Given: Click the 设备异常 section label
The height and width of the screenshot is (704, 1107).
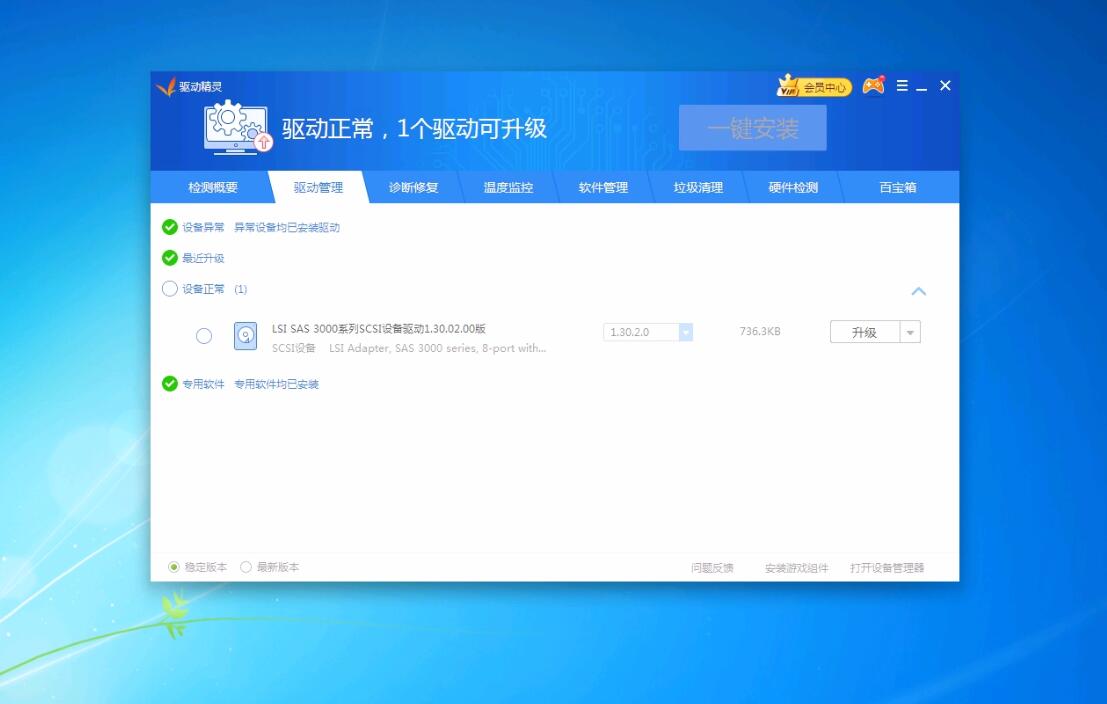Looking at the screenshot, I should [x=203, y=227].
